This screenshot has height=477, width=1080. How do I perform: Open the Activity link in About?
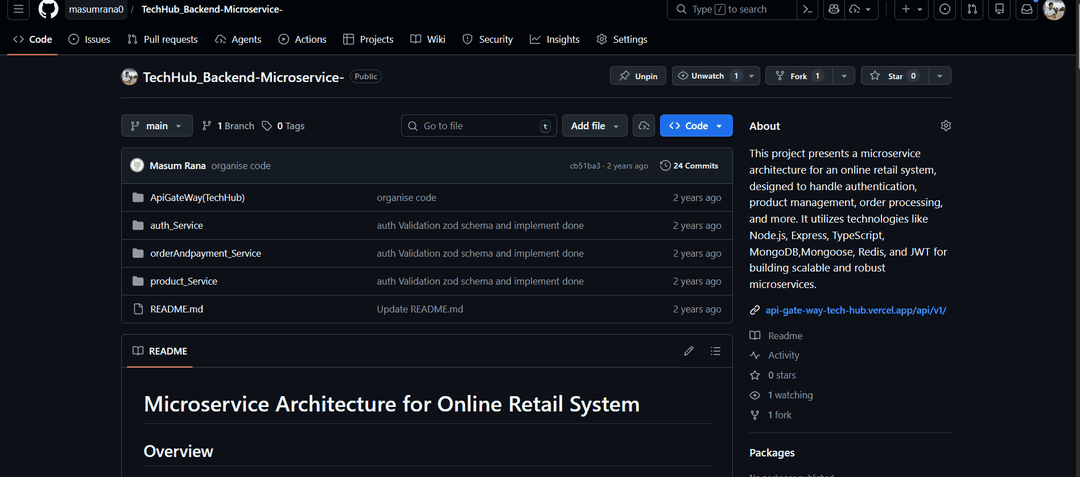click(x=775, y=355)
